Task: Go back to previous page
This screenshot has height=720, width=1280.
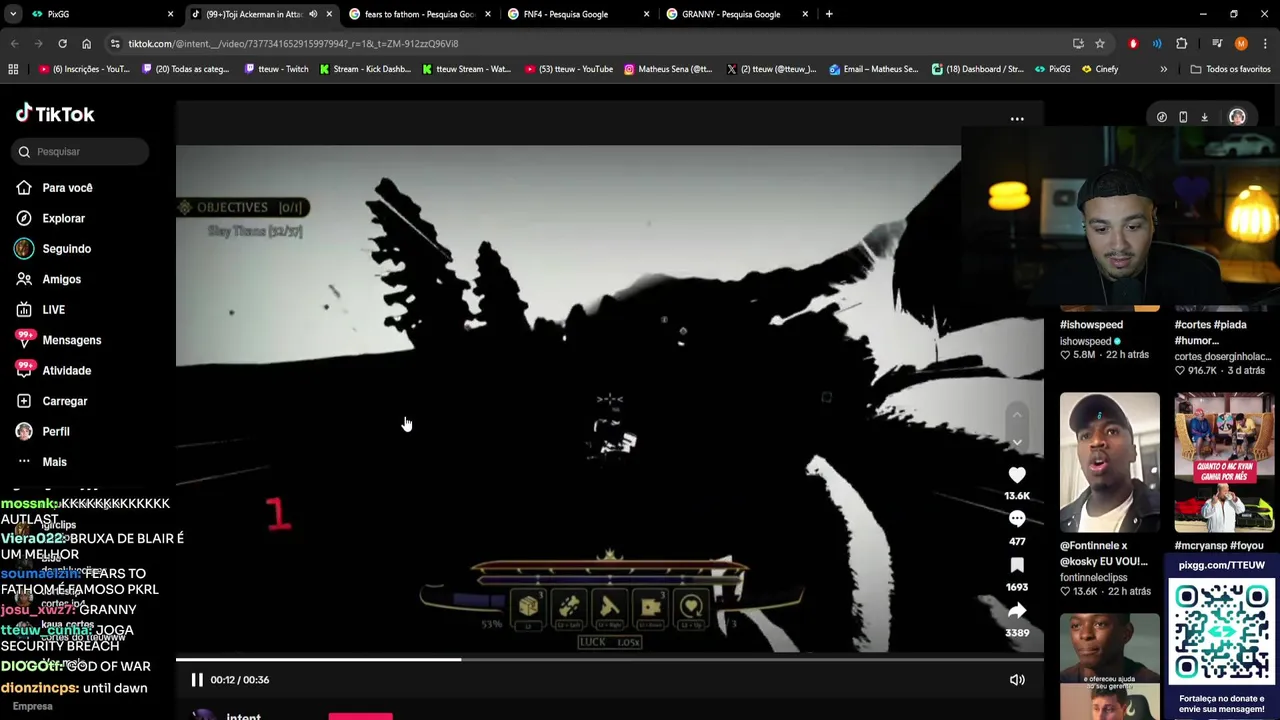Action: pyautogui.click(x=14, y=44)
